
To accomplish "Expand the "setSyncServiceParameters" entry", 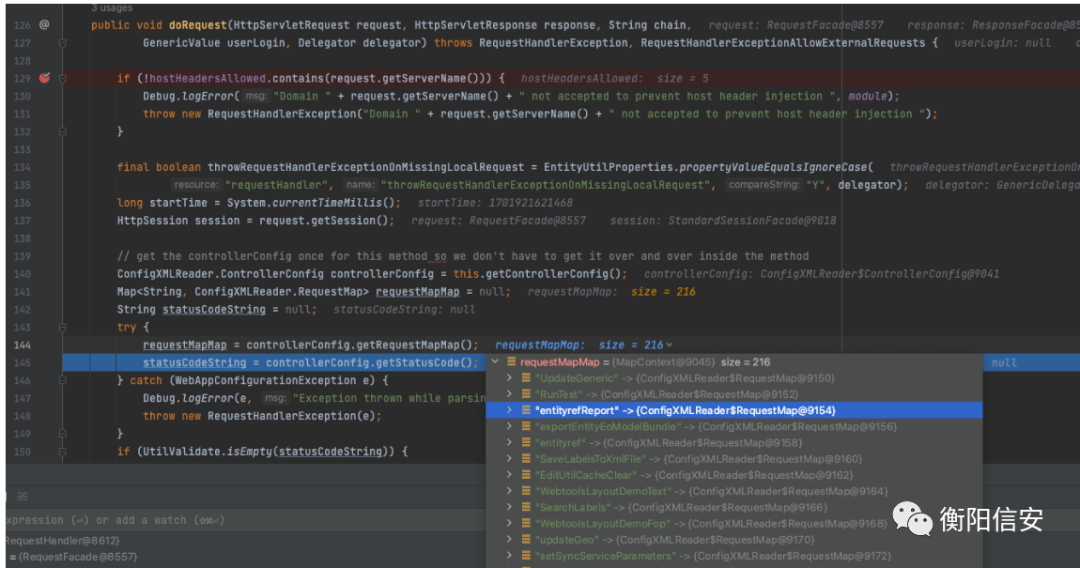I will (509, 556).
